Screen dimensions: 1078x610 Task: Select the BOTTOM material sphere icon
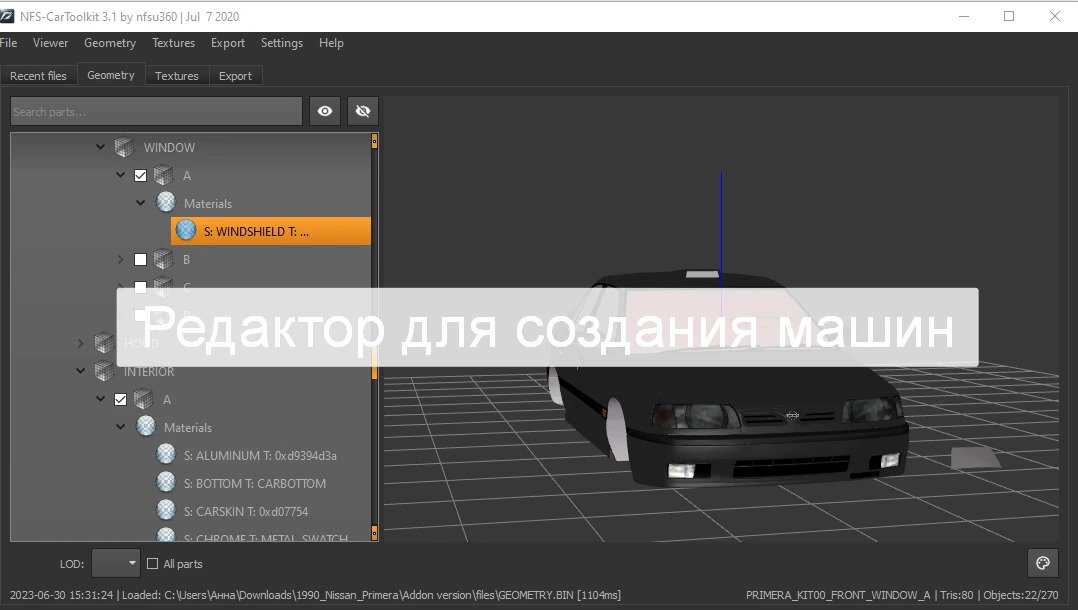165,482
